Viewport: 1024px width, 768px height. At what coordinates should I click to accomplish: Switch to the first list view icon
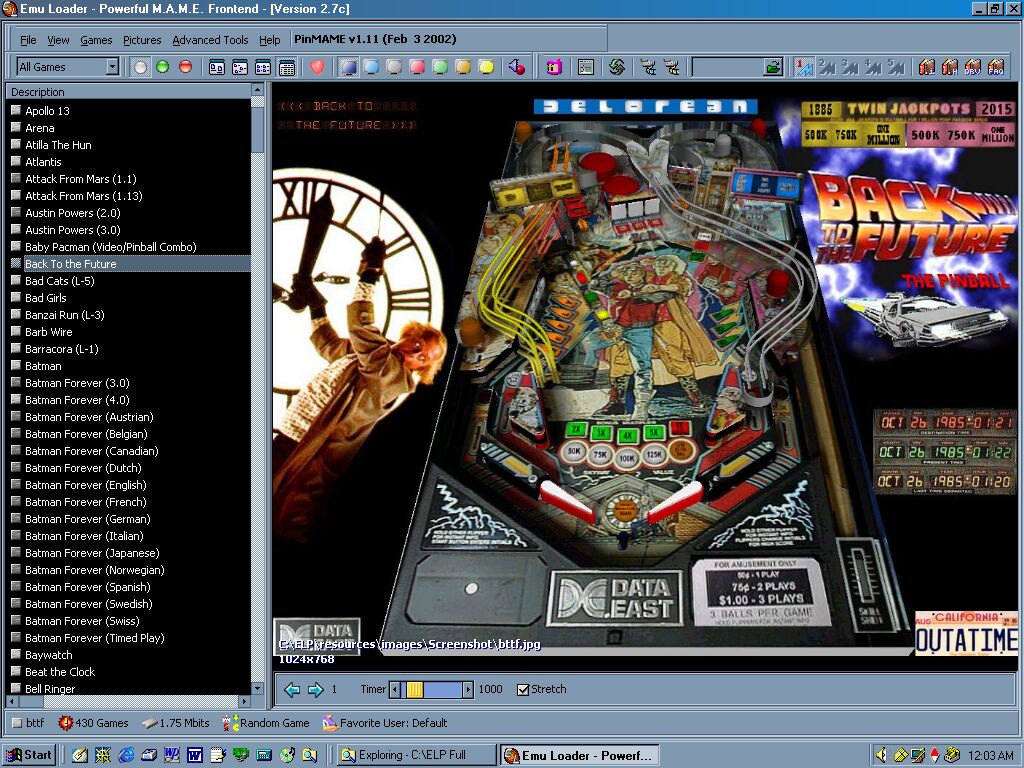[217, 67]
